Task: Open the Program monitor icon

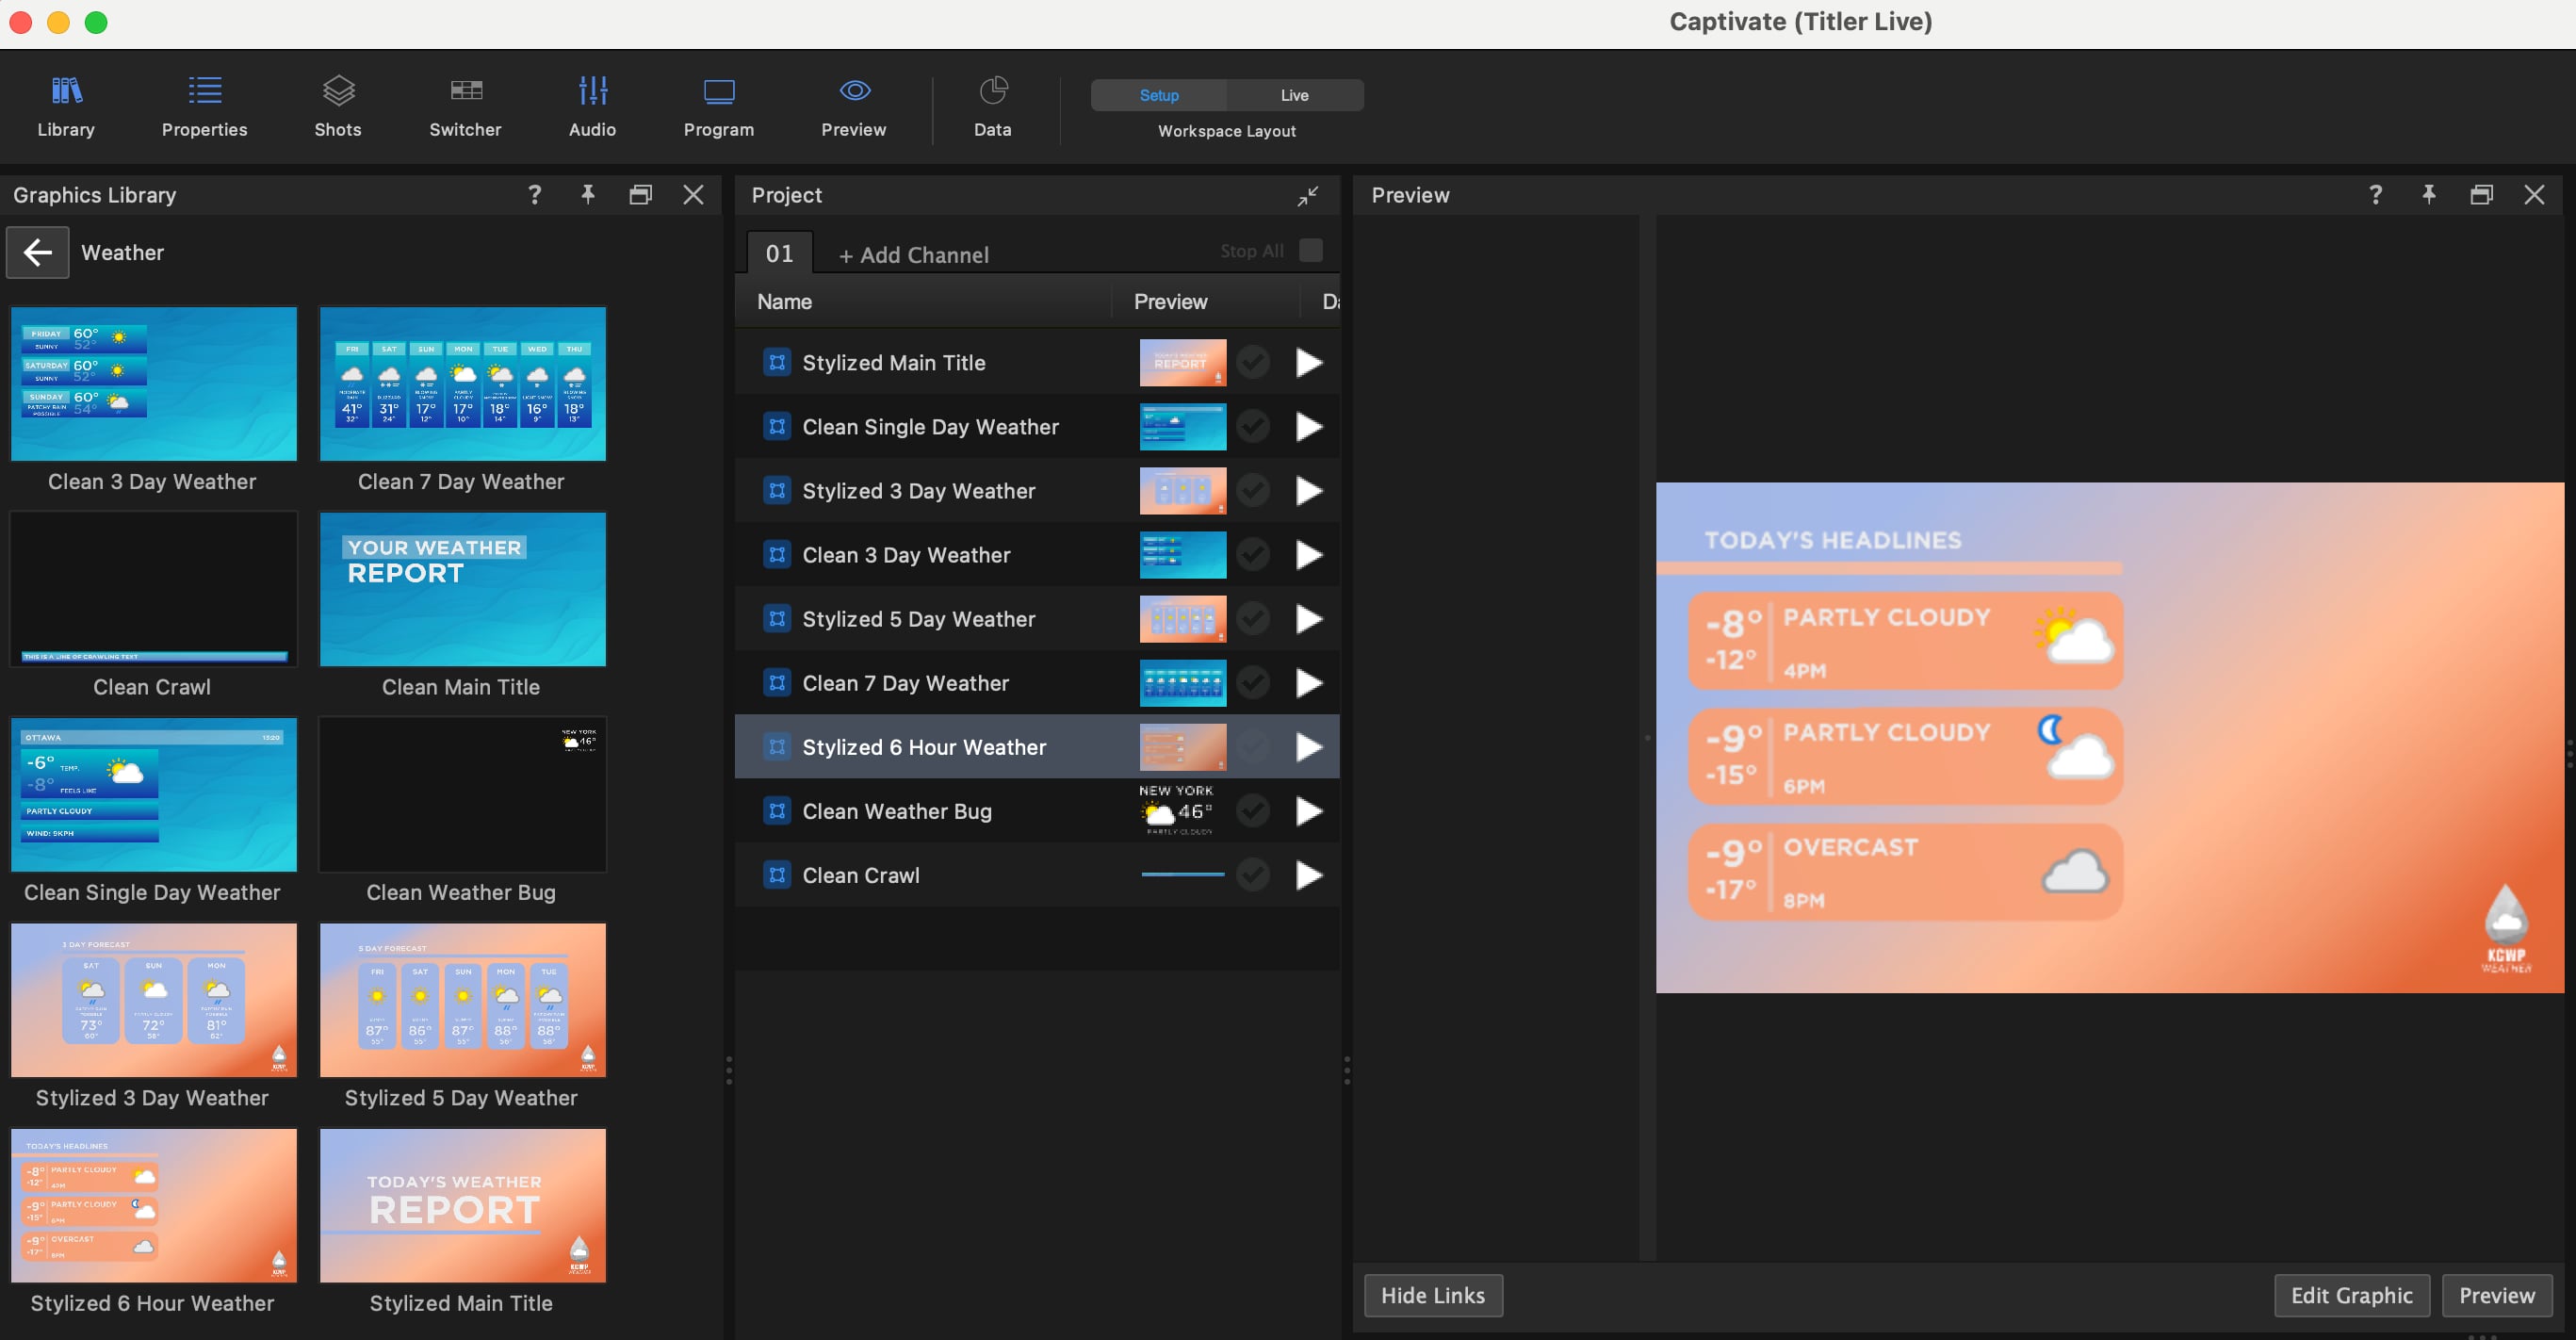Action: [719, 106]
